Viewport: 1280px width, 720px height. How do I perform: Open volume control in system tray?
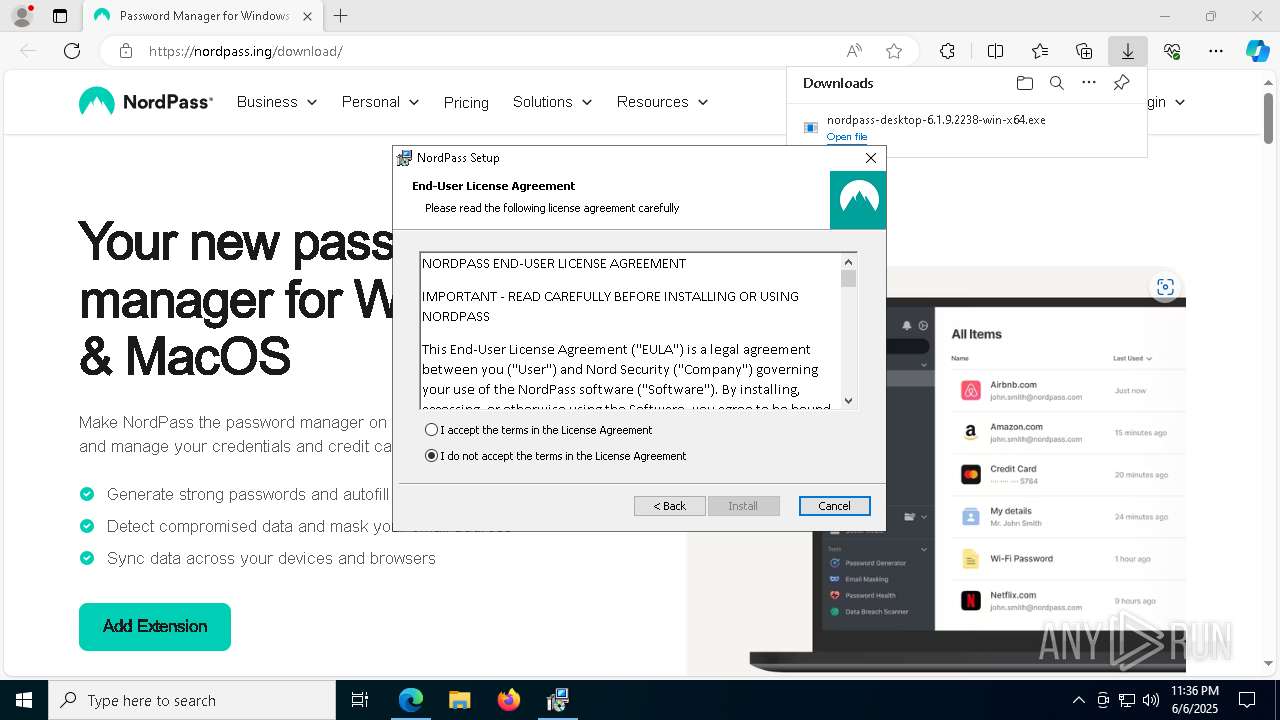[x=1151, y=700]
